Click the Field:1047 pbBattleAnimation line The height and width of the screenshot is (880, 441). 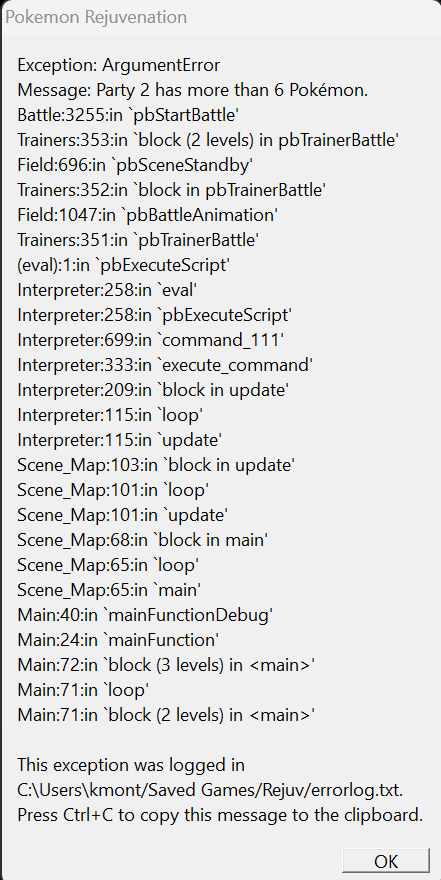(x=148, y=215)
